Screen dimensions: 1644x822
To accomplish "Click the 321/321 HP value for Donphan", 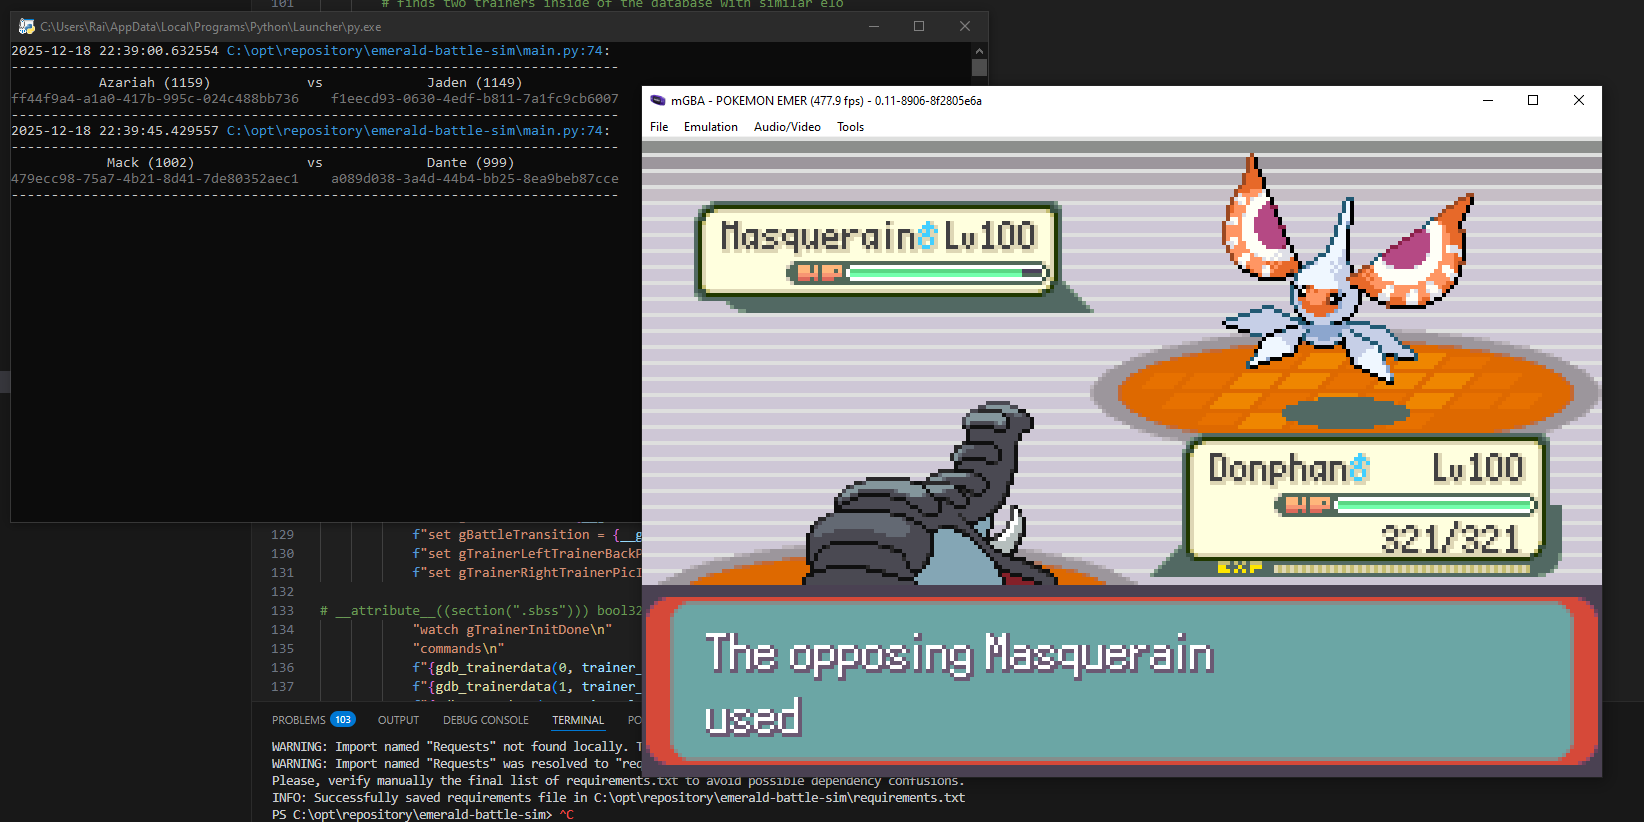I will (x=1450, y=540).
